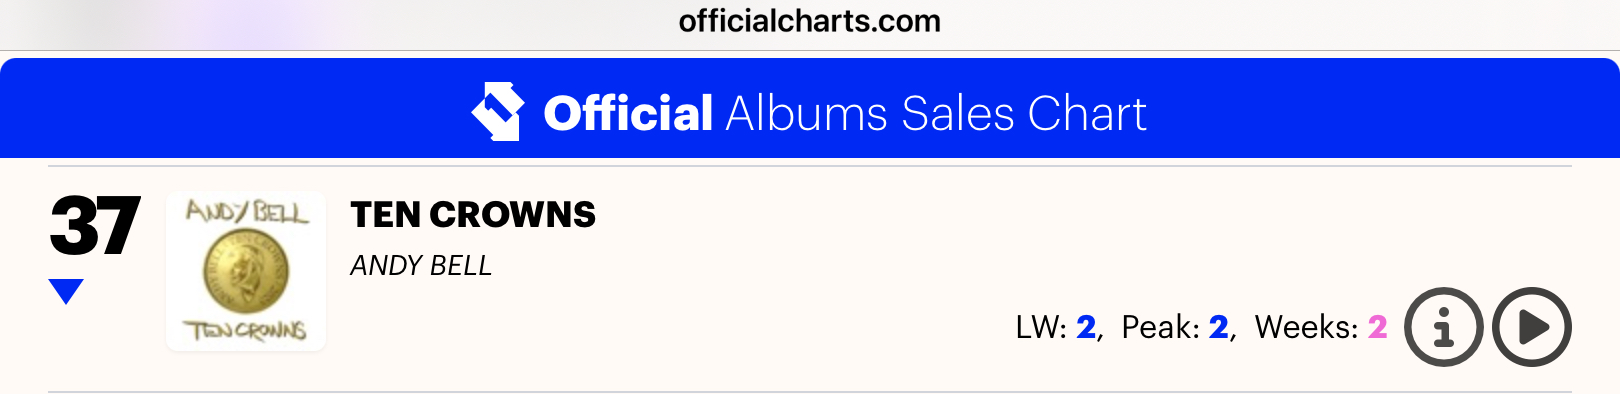
Task: Click the last week value next to LW
Action: point(1086,327)
